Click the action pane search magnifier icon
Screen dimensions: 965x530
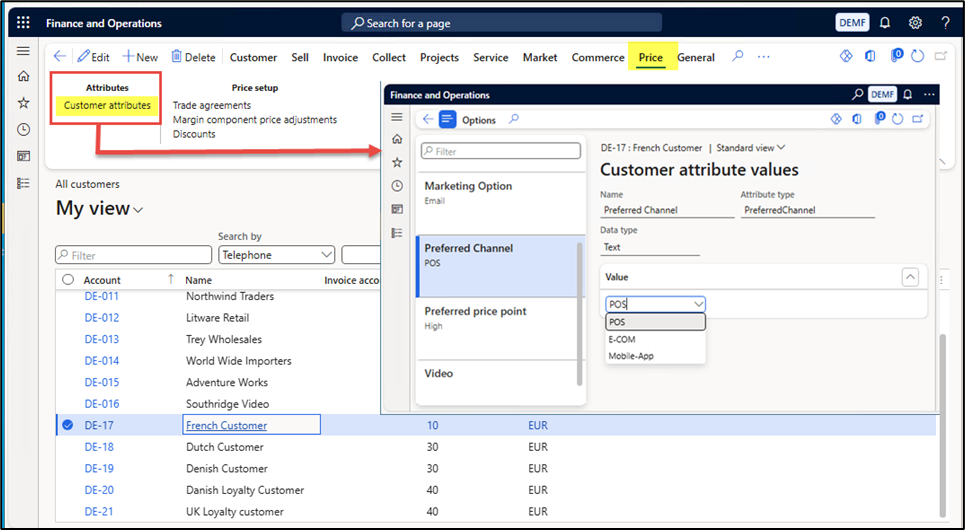(x=737, y=56)
